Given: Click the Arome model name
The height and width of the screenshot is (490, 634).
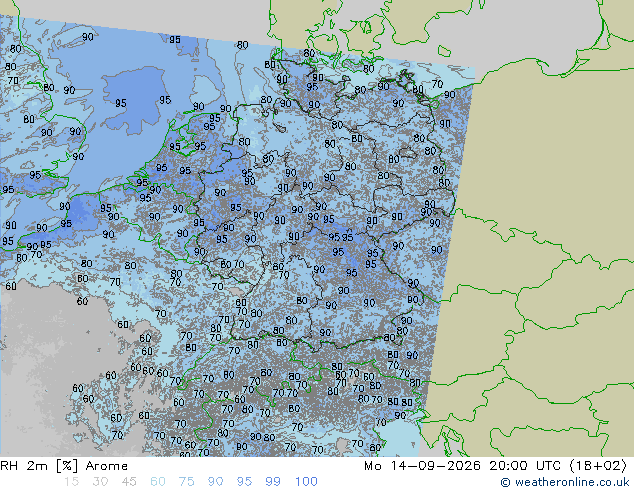Looking at the screenshot, I should (107, 466).
